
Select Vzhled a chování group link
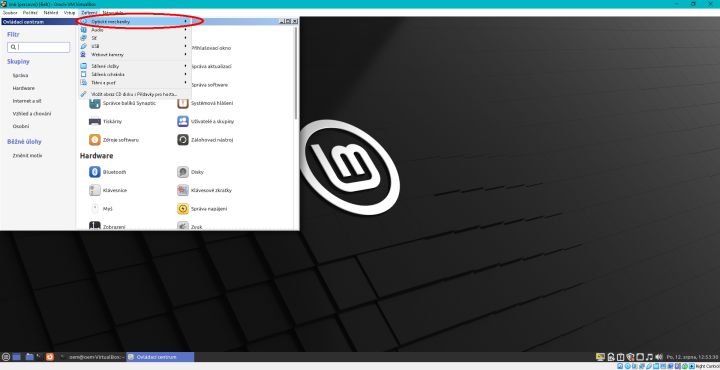(32, 113)
